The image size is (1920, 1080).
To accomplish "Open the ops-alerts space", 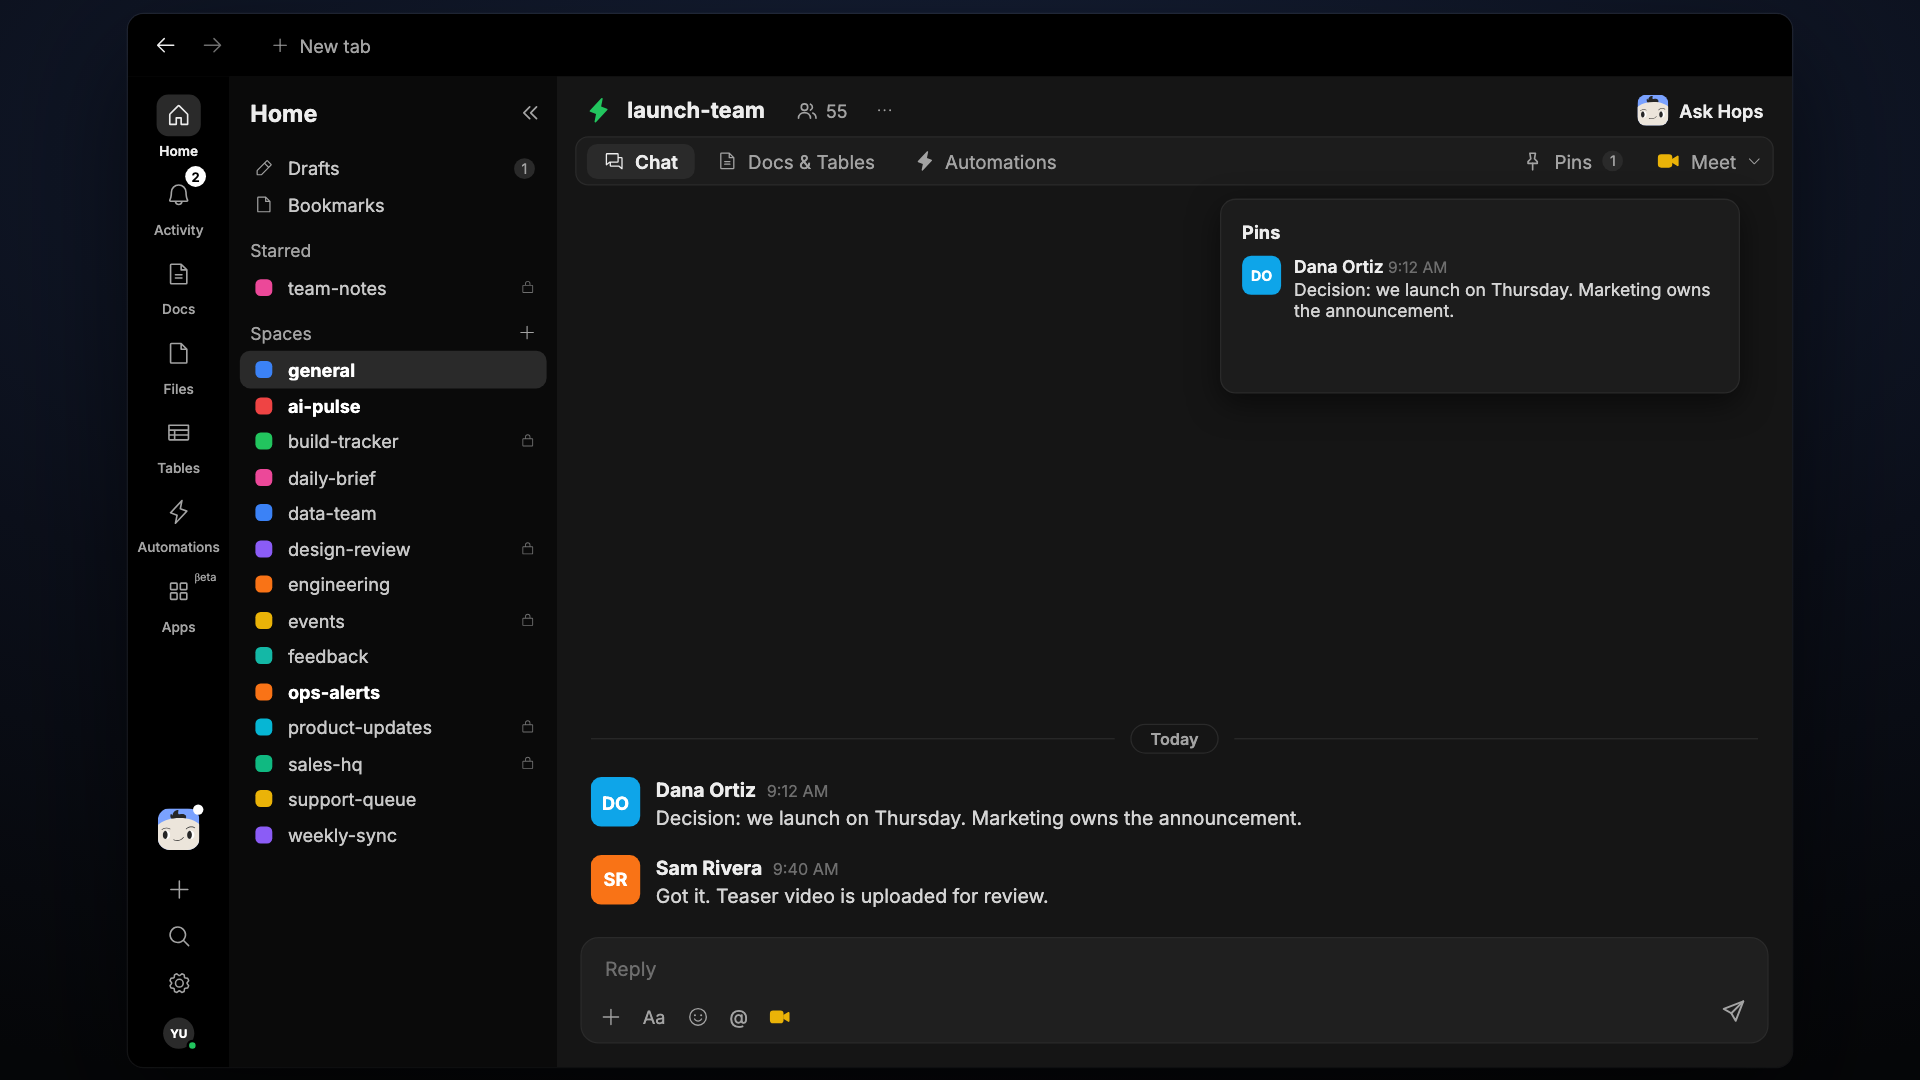I will click(393, 692).
